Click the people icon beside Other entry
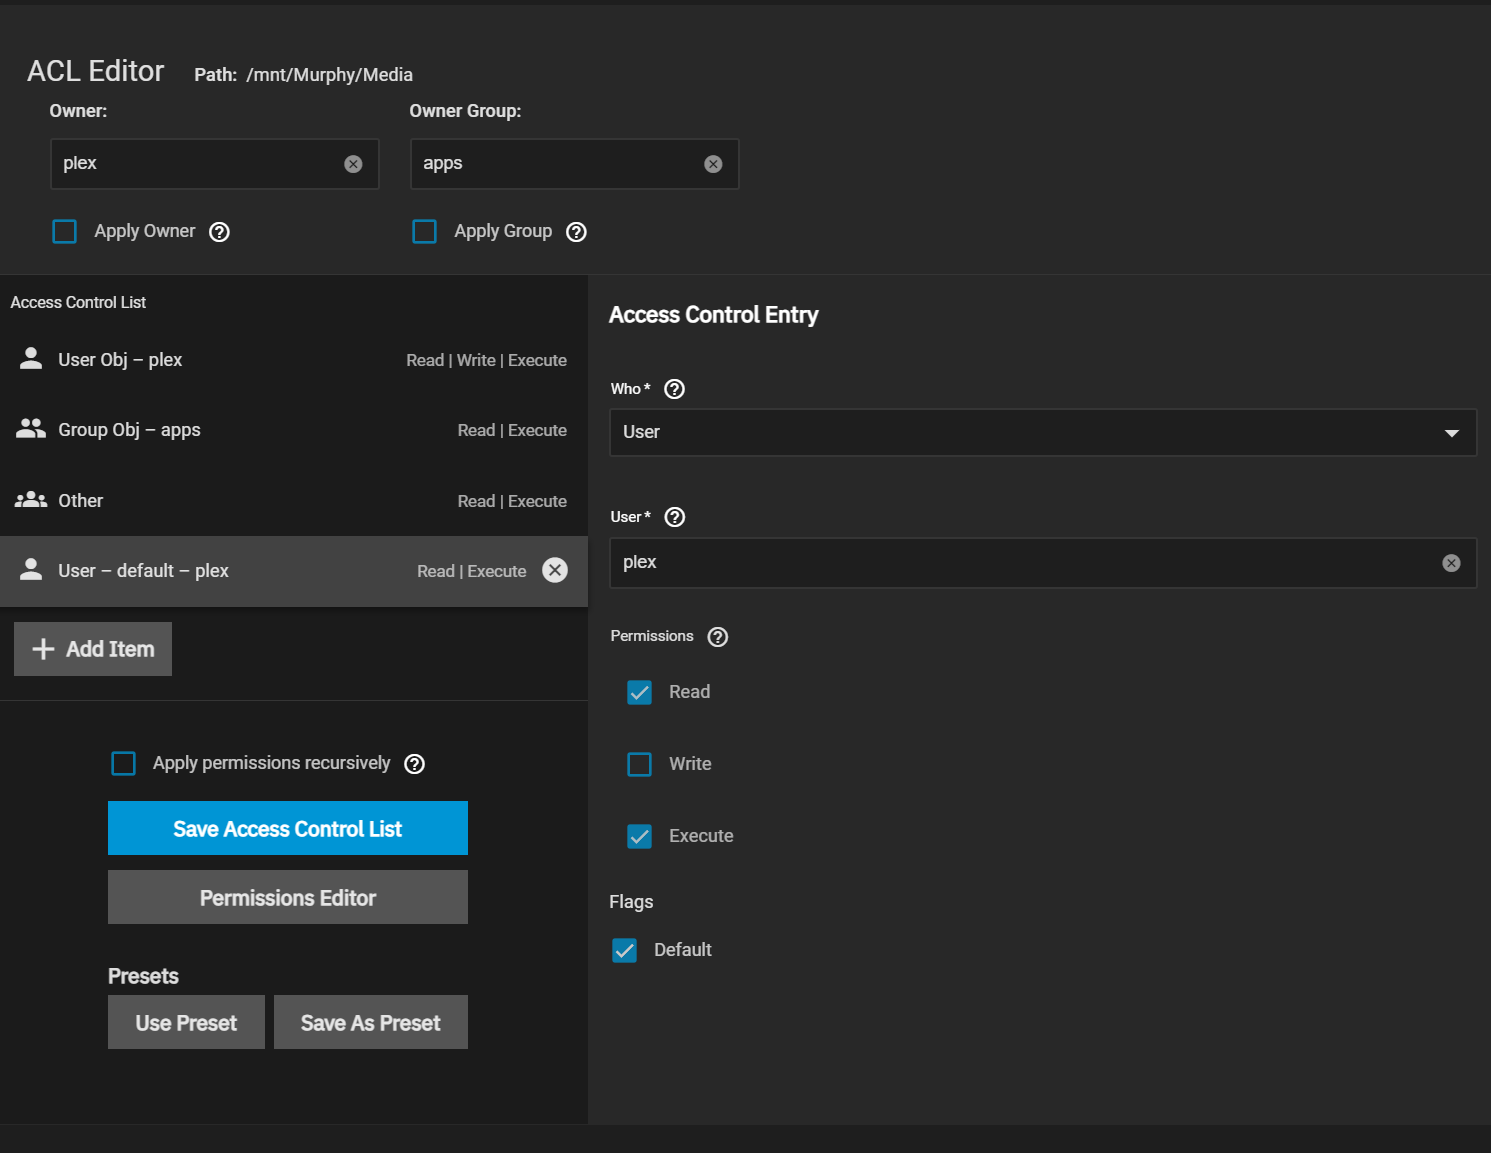This screenshot has height=1153, width=1491. tap(31, 500)
